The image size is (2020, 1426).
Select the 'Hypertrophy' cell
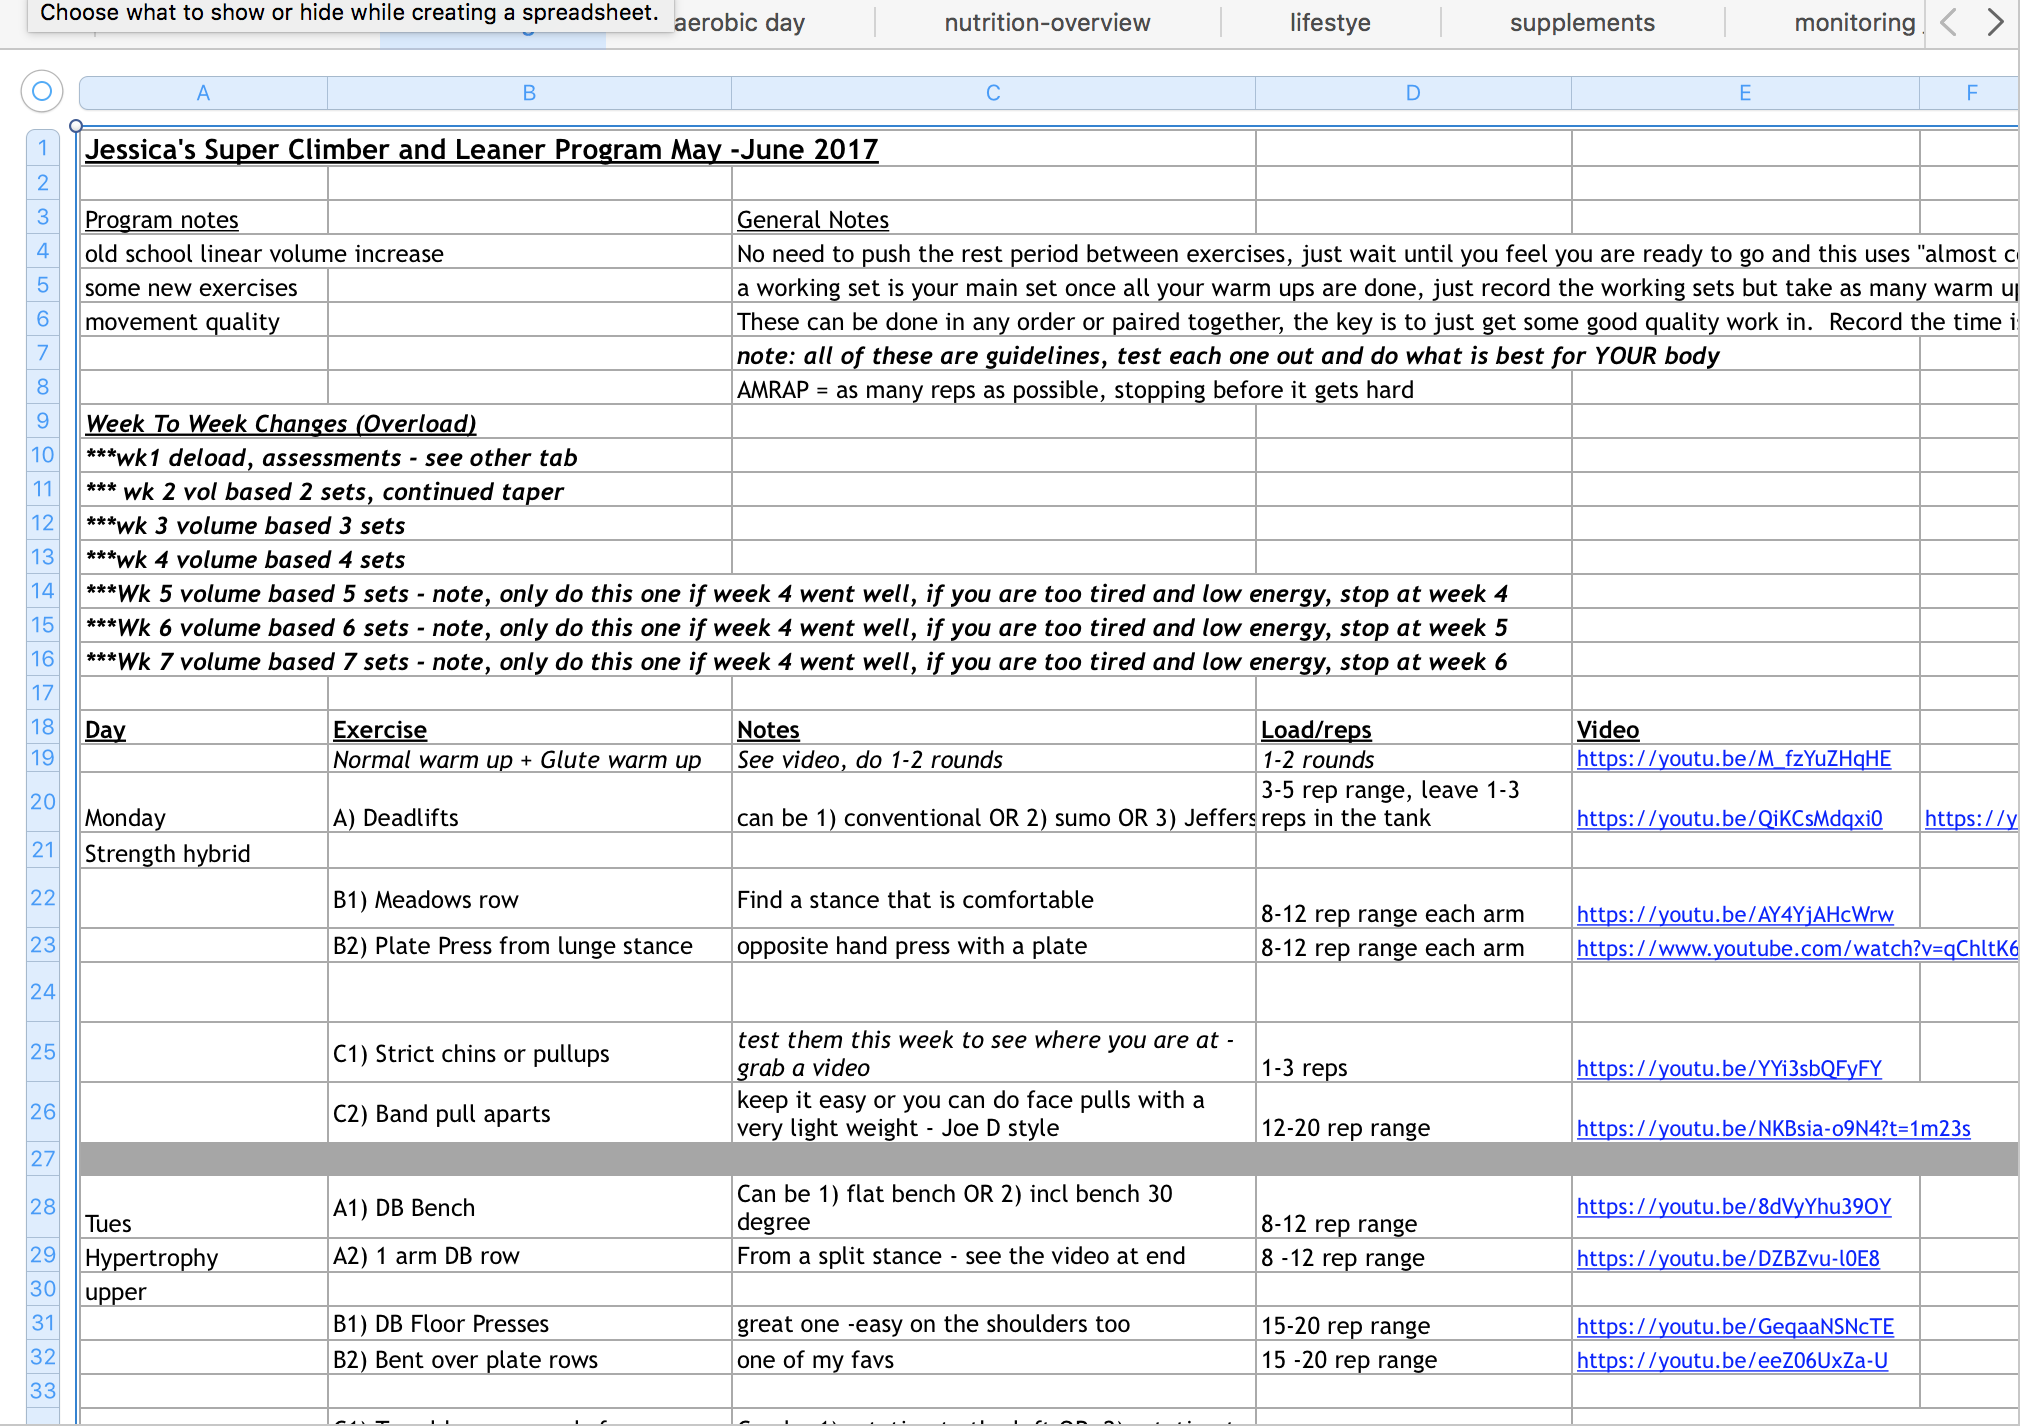pyautogui.click(x=203, y=1256)
